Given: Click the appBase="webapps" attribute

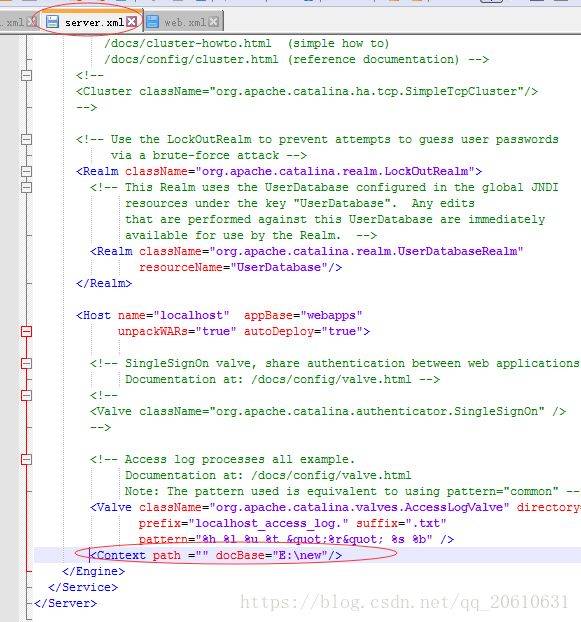Looking at the screenshot, I should pos(303,315).
